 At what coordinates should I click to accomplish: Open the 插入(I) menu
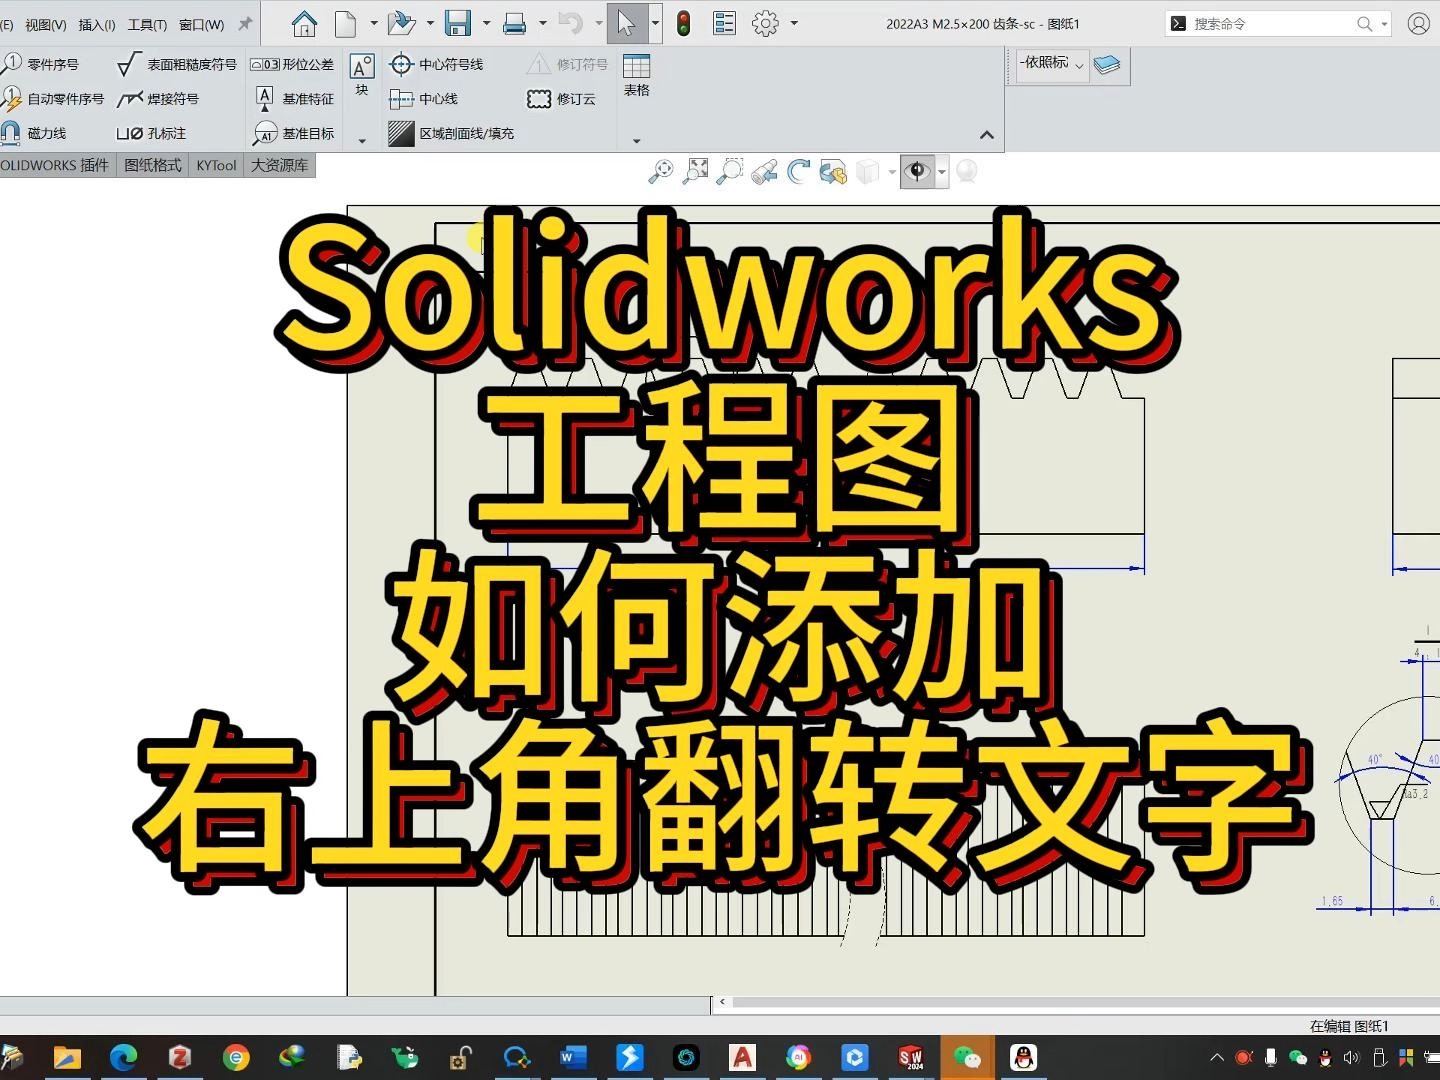click(96, 24)
